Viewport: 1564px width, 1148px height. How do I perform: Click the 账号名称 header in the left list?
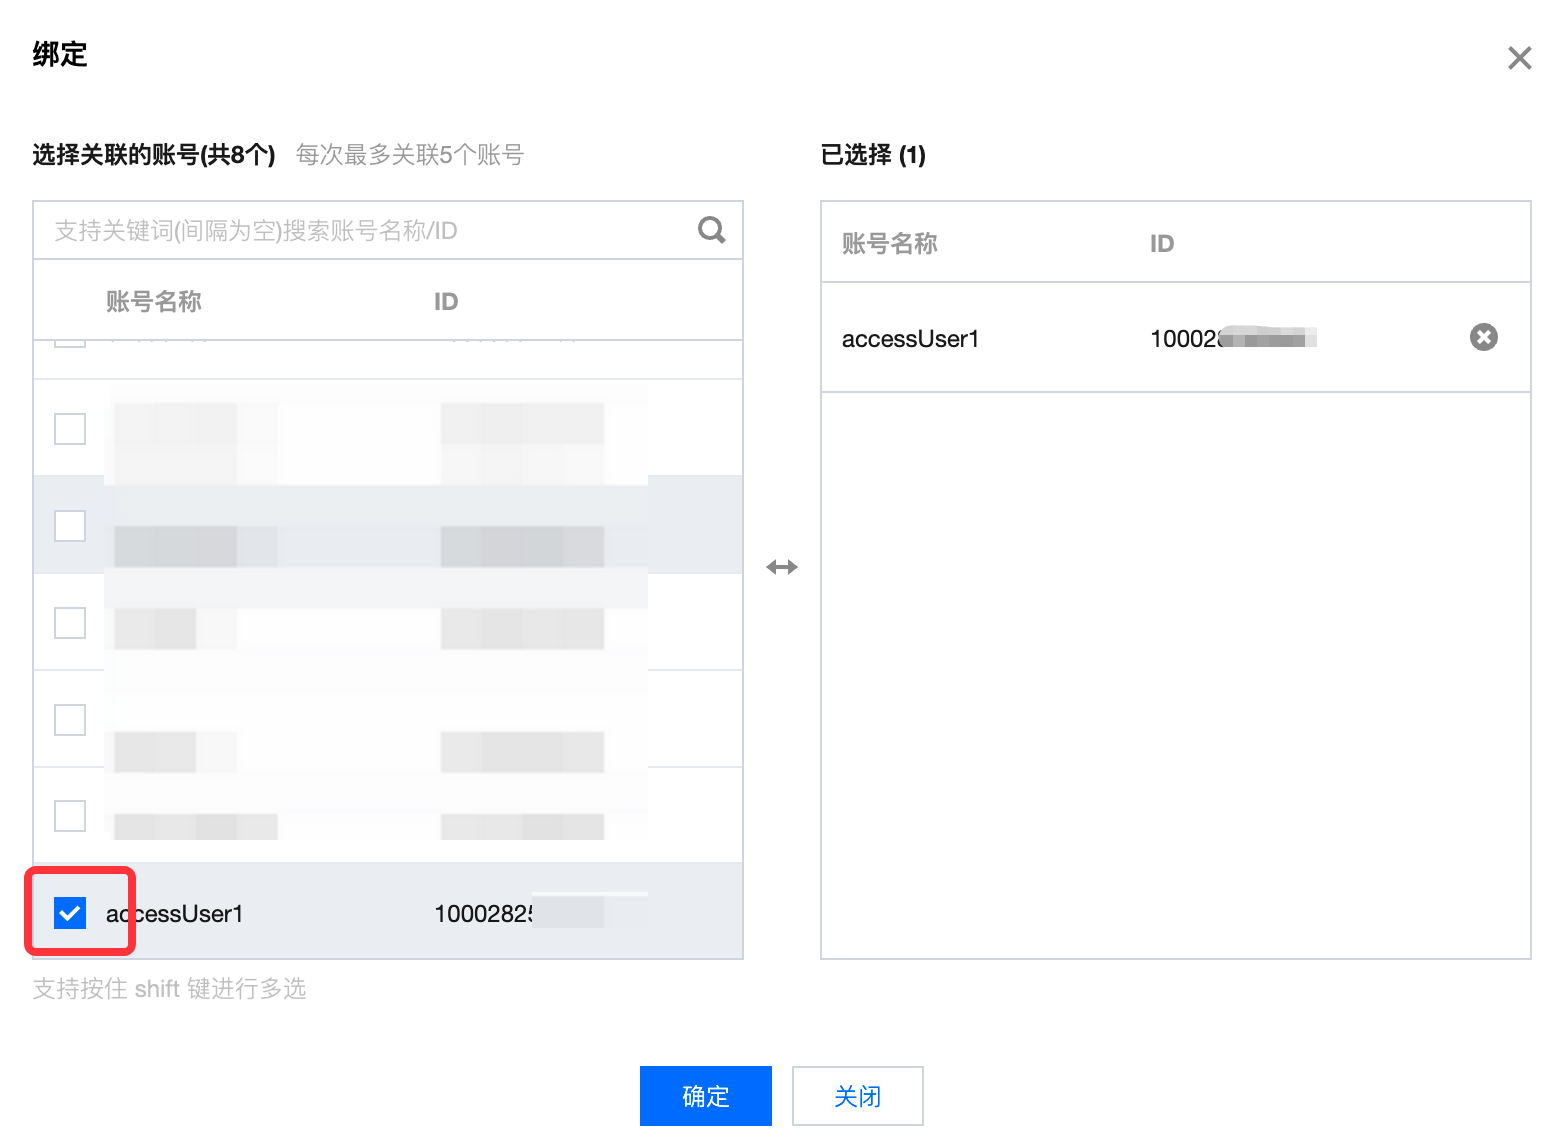pos(154,301)
